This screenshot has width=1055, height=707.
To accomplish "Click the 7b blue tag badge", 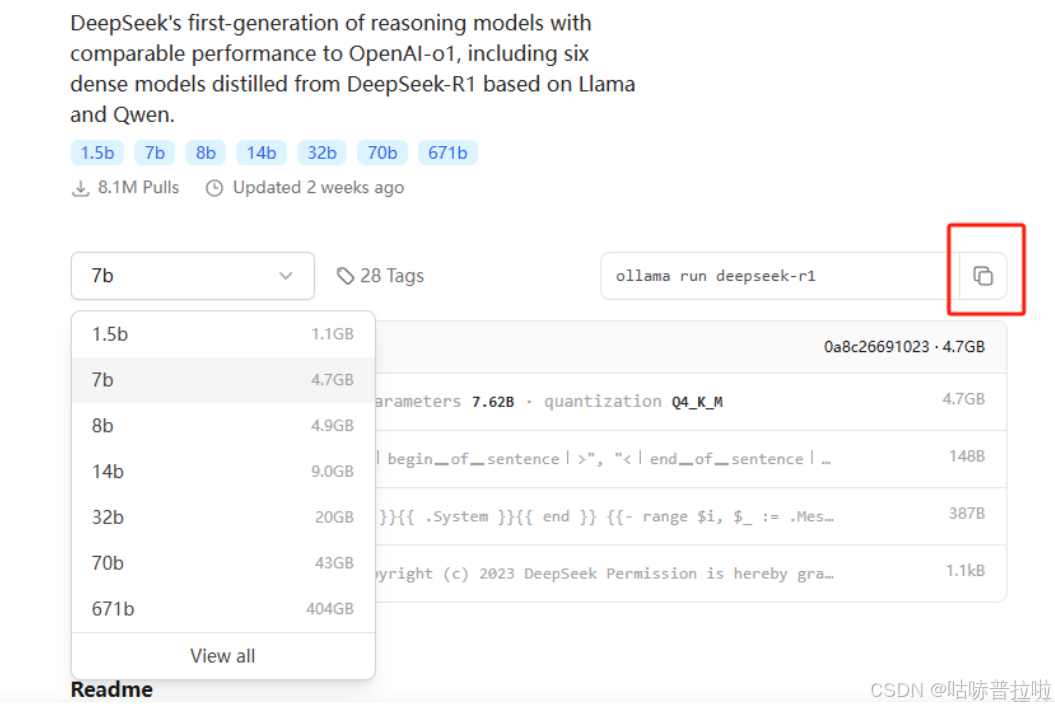I will [x=155, y=153].
